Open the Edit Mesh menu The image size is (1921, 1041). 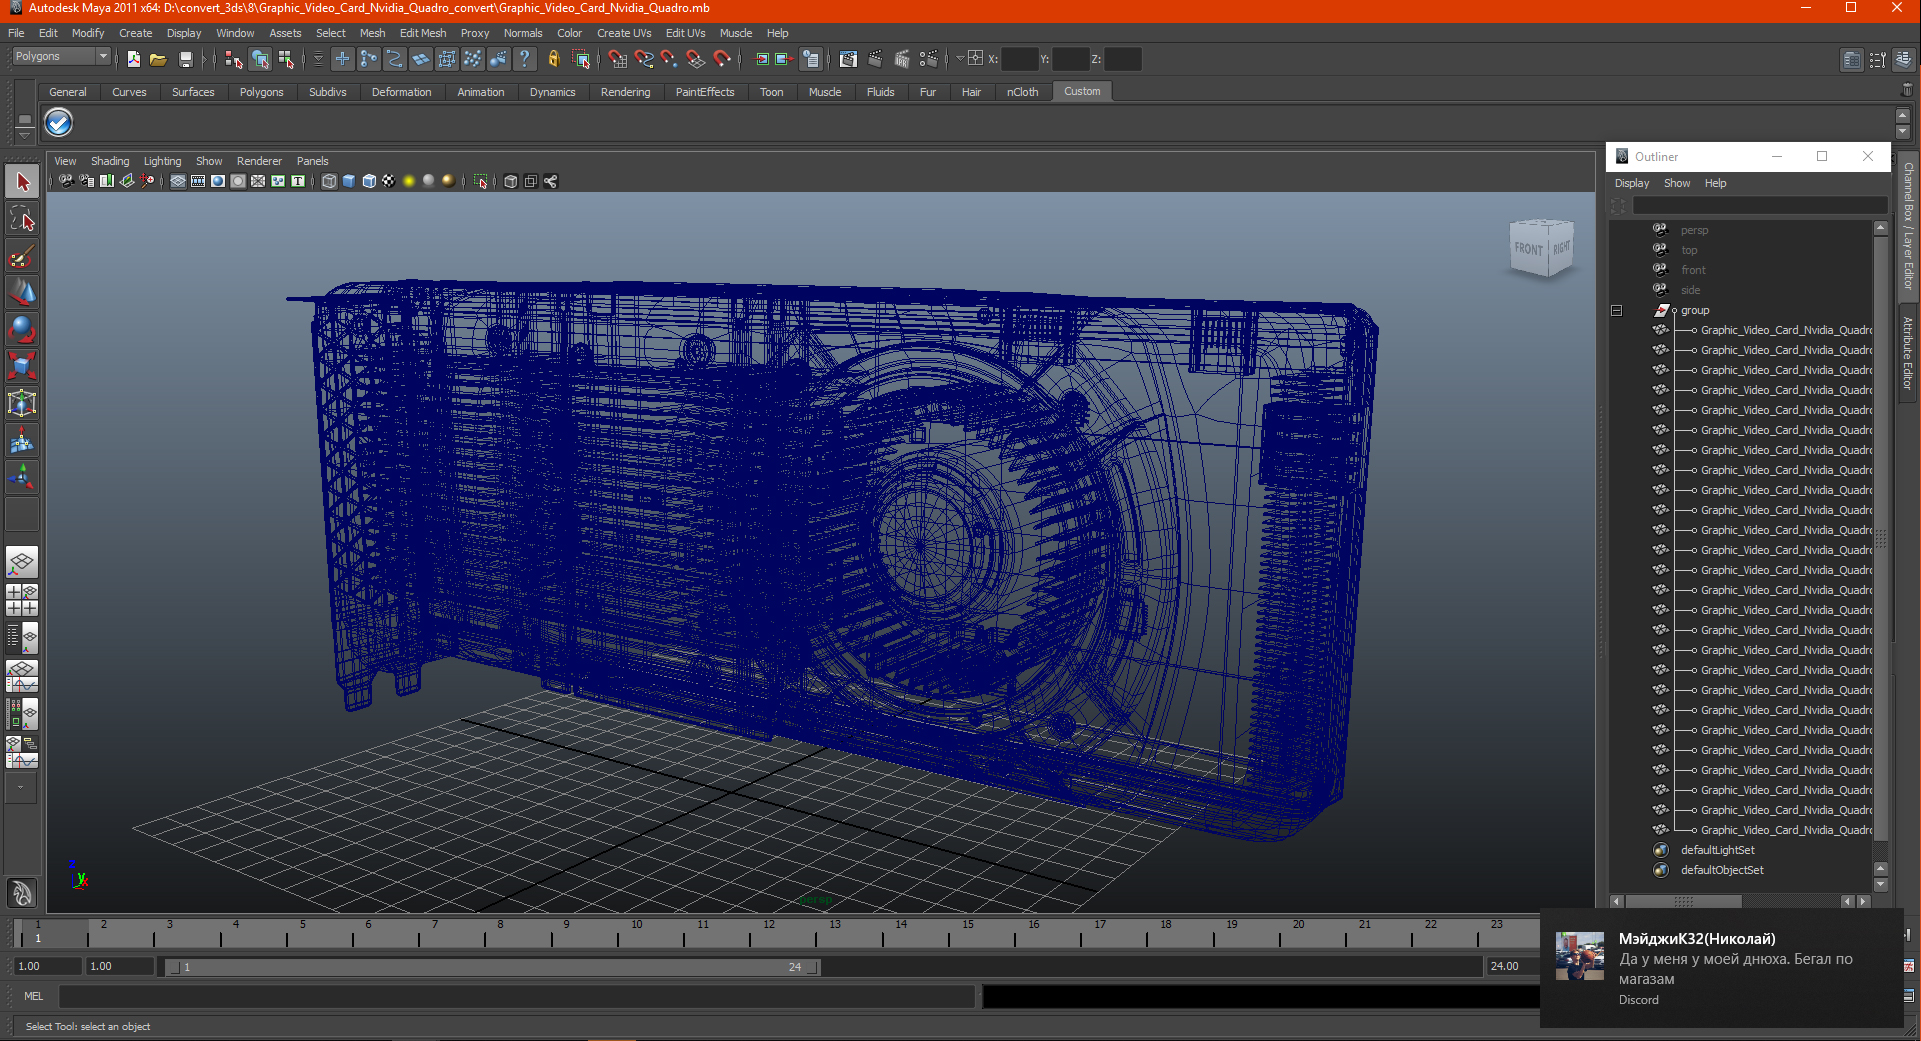[x=422, y=33]
